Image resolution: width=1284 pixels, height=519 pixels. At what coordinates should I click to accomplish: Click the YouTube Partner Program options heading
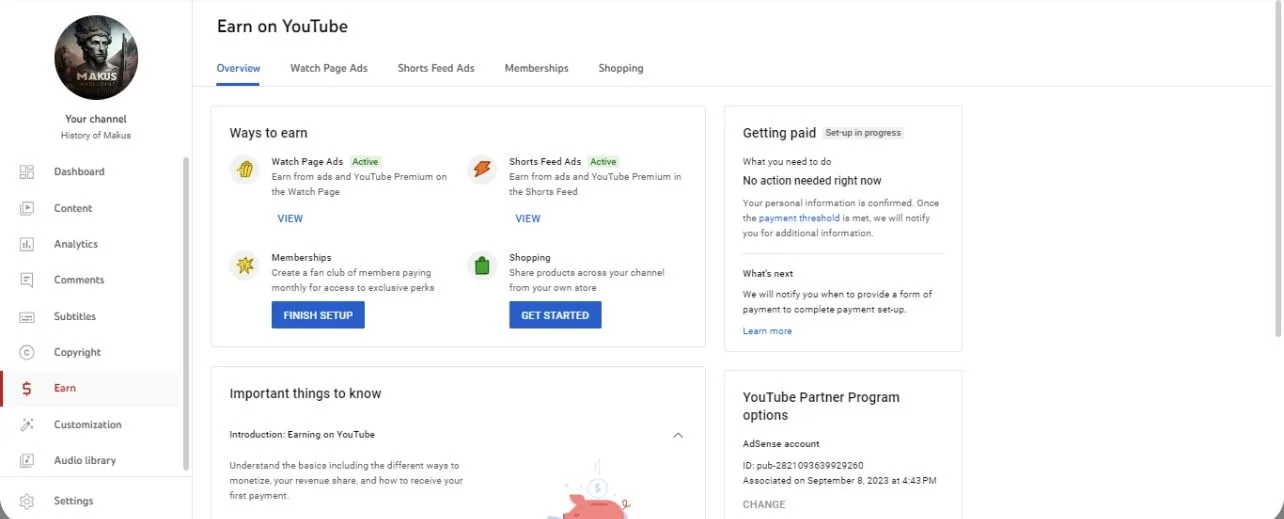[x=821, y=406]
